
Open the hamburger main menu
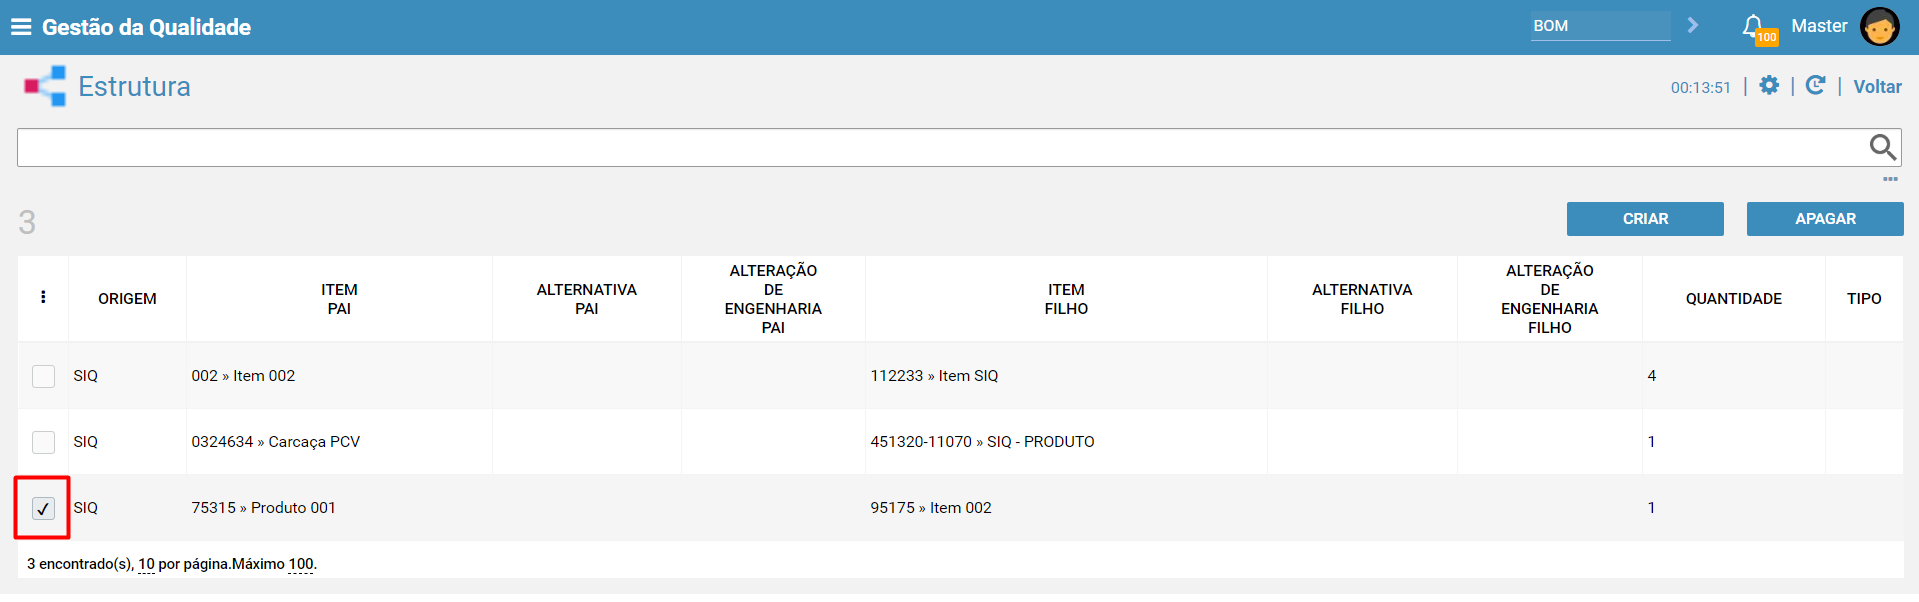(21, 27)
